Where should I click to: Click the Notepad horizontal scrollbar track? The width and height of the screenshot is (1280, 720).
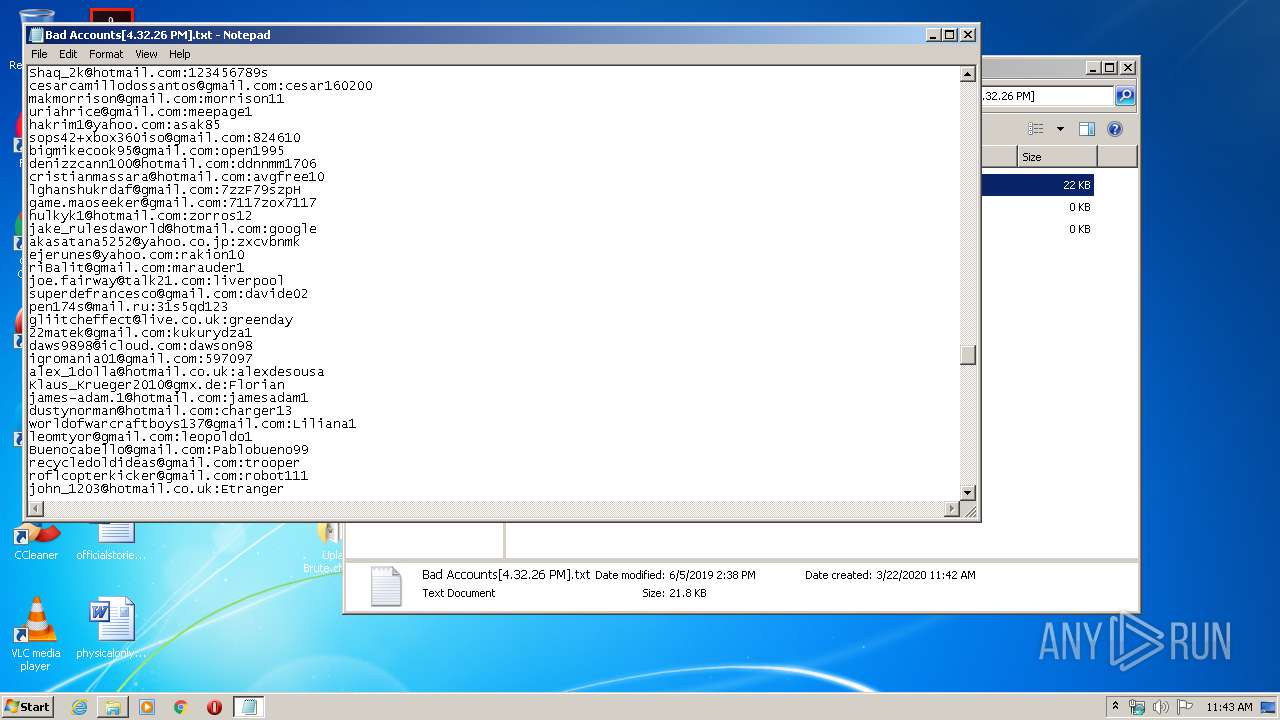point(494,509)
